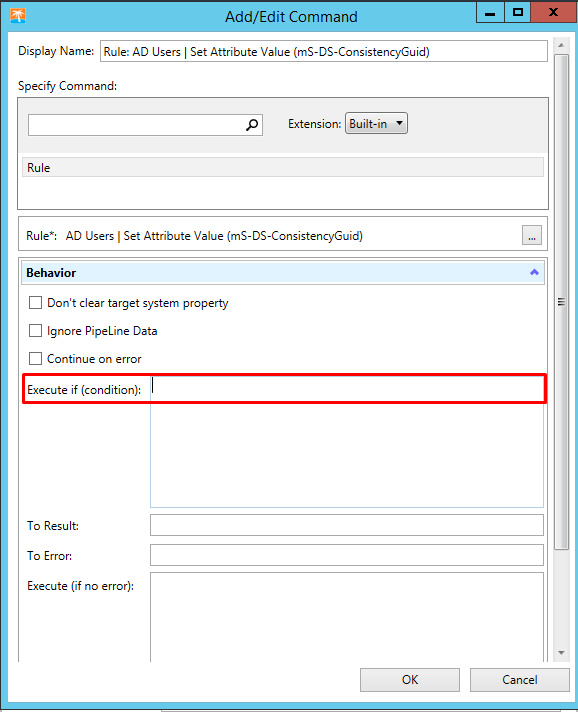Confirm with the OK button
The image size is (578, 712).
tap(410, 680)
